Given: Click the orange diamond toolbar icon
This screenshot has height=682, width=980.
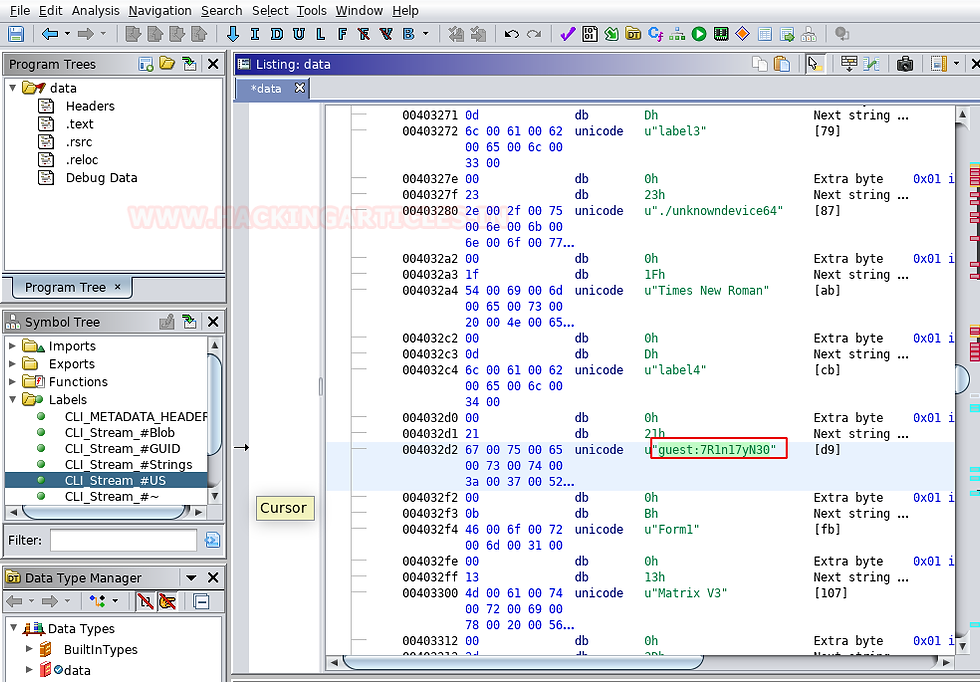Looking at the screenshot, I should (x=742, y=34).
